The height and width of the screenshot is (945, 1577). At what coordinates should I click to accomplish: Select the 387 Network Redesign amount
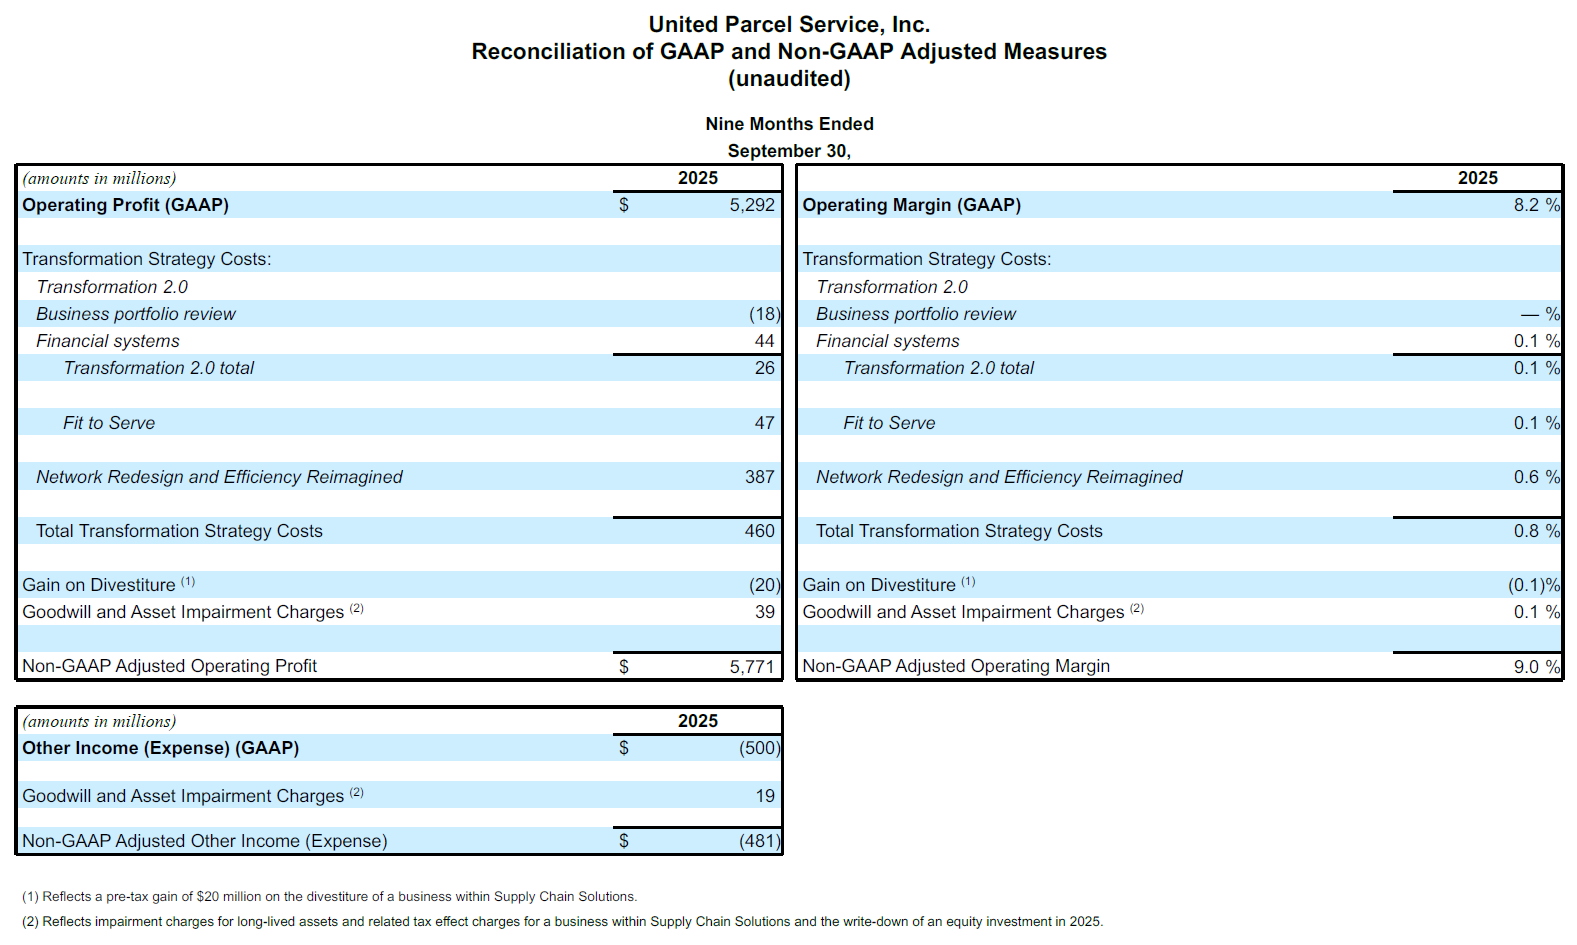(759, 477)
